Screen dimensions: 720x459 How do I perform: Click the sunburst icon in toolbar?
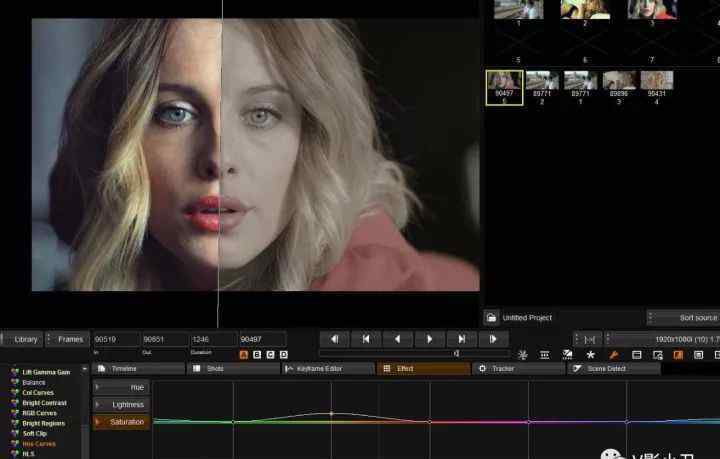[522, 354]
